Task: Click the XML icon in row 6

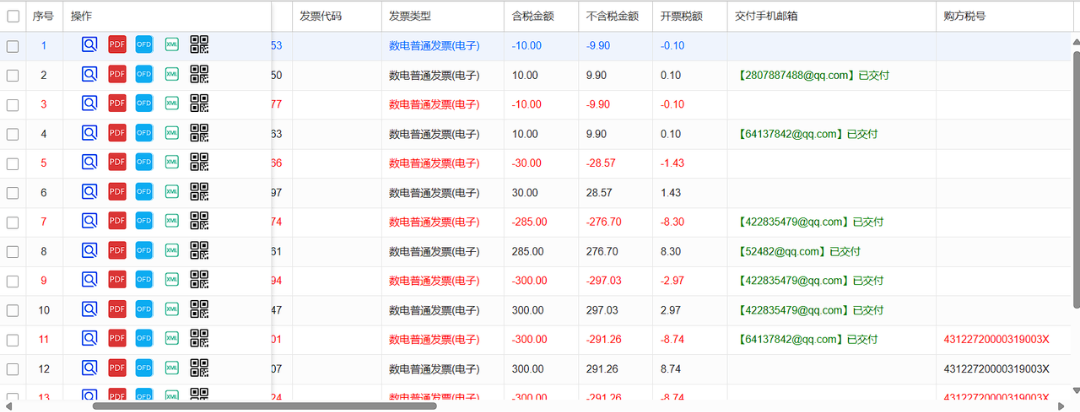Action: [172, 192]
